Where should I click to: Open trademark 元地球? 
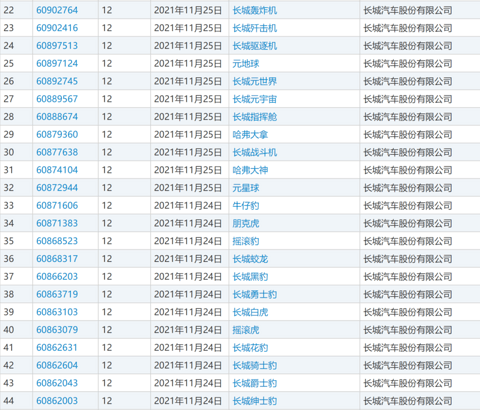point(246,64)
